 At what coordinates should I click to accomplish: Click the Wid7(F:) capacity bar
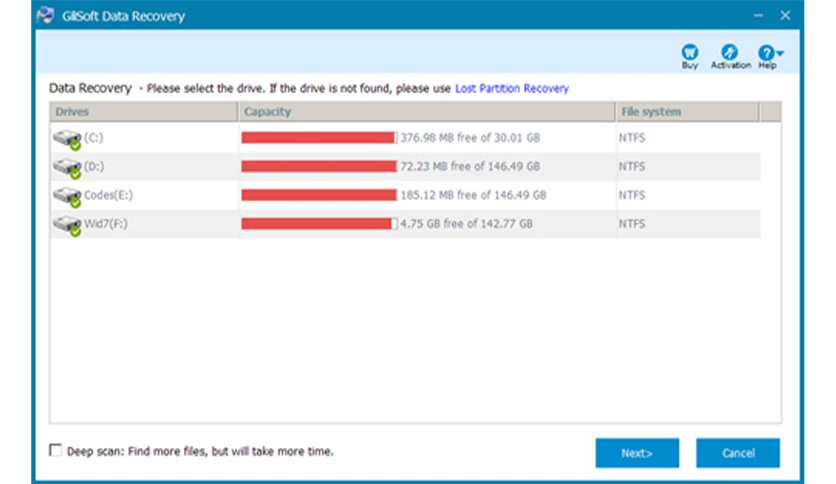click(319, 224)
